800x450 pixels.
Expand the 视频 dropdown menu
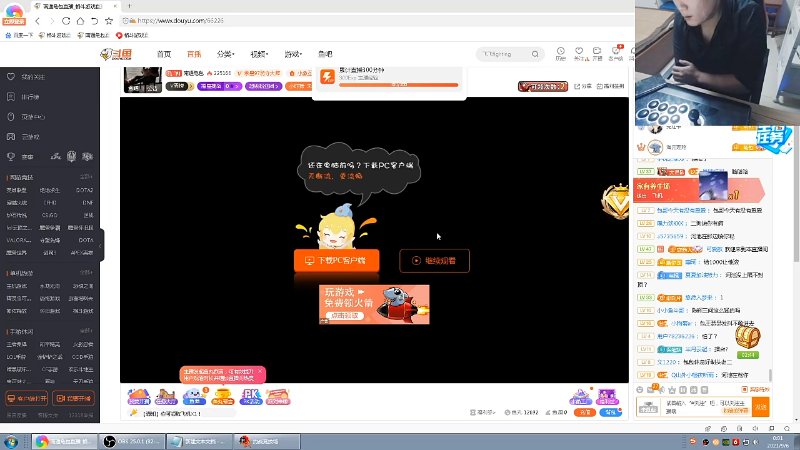[x=259, y=54]
